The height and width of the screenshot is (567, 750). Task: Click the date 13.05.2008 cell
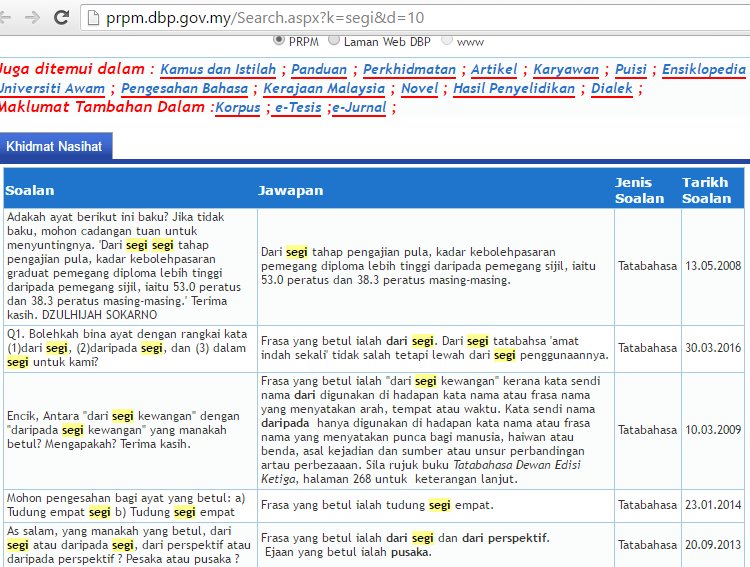pos(713,266)
